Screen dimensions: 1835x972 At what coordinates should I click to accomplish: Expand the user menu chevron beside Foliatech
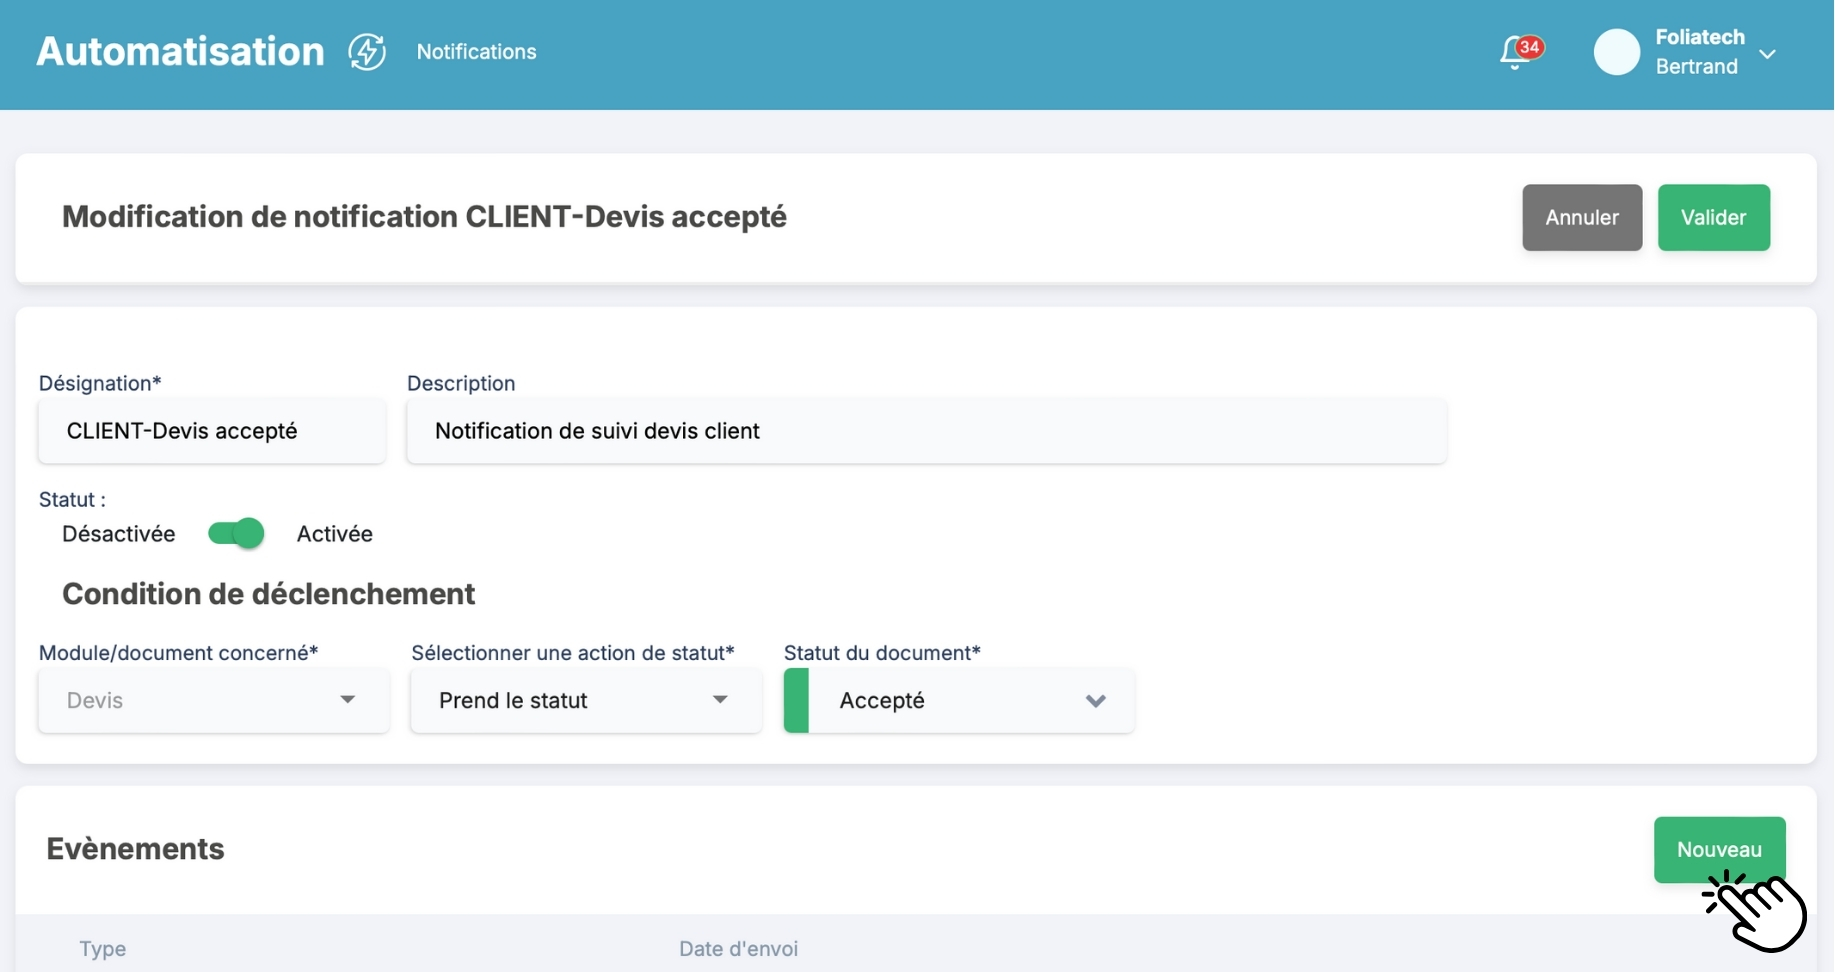click(x=1767, y=54)
